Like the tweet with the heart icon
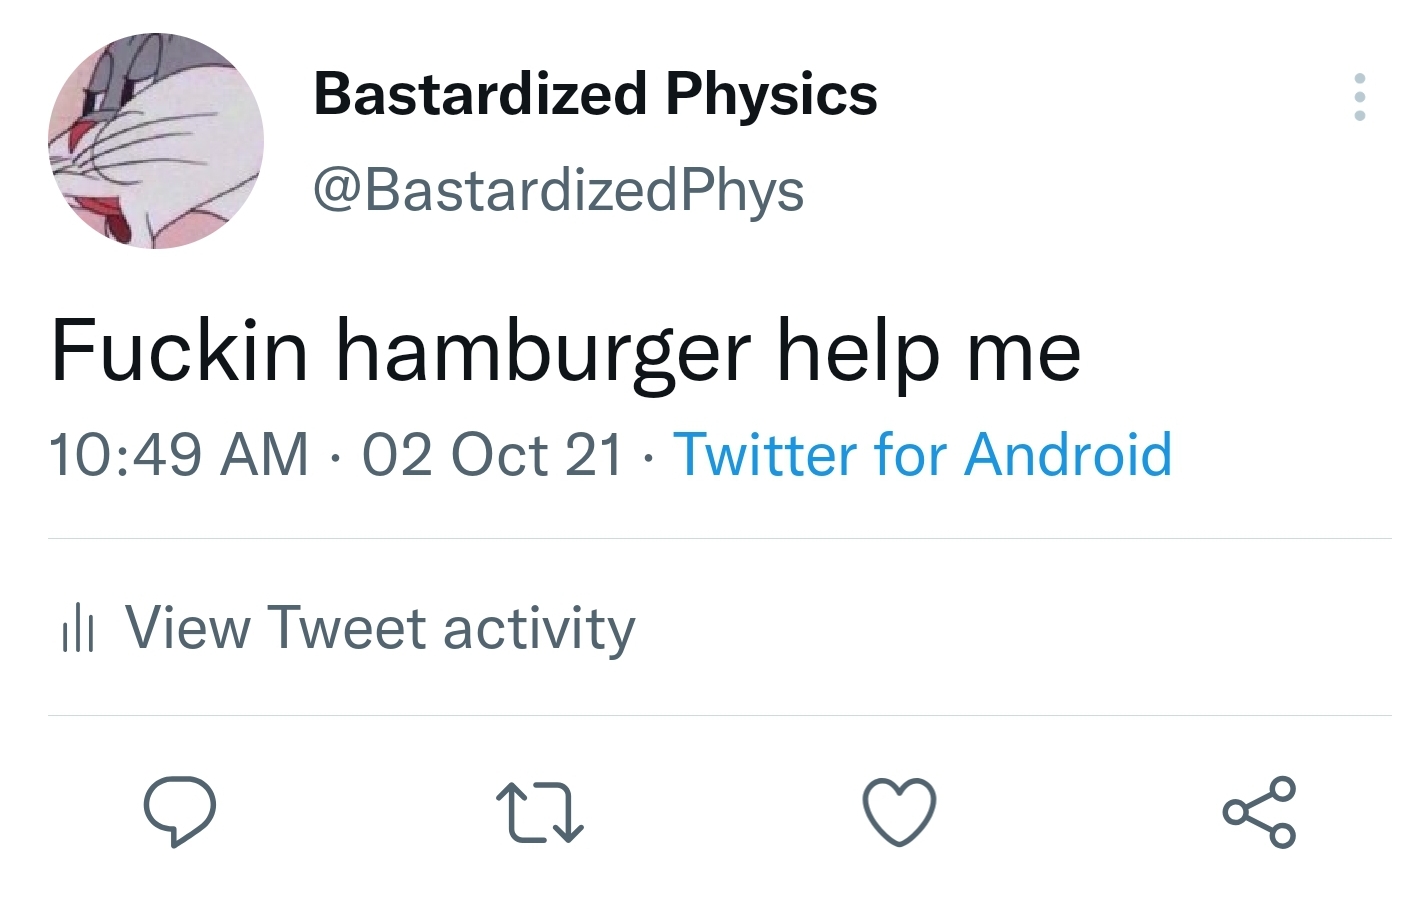Viewport: 1424px width, 899px height. pos(899,811)
